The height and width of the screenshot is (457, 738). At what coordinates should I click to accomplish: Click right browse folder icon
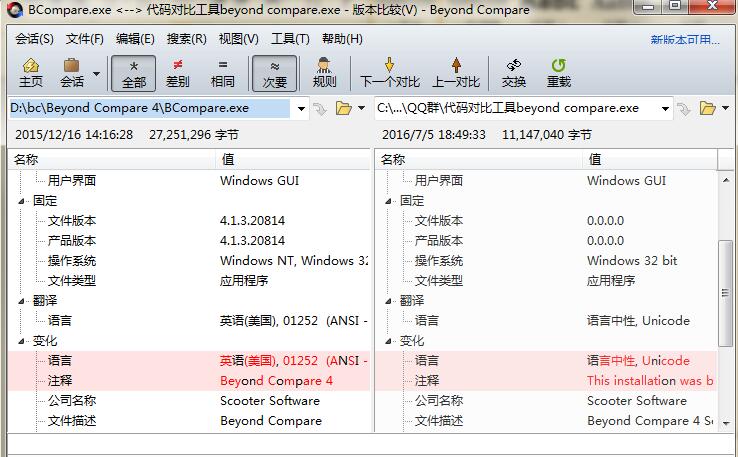(x=707, y=109)
